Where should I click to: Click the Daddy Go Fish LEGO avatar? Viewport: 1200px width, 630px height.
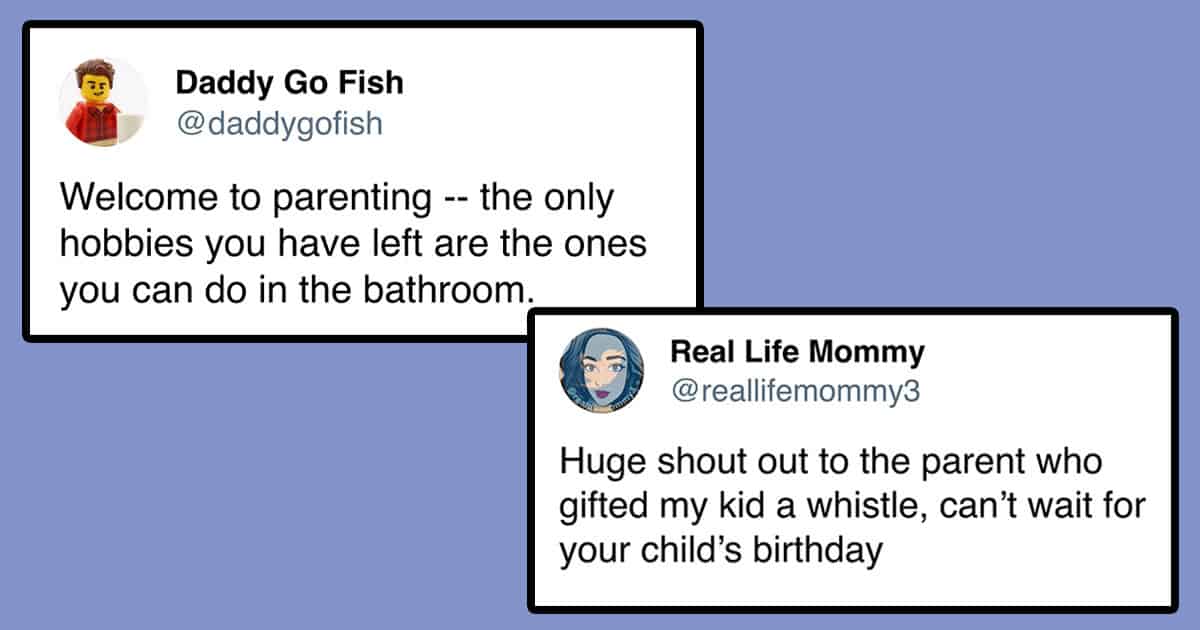[103, 102]
